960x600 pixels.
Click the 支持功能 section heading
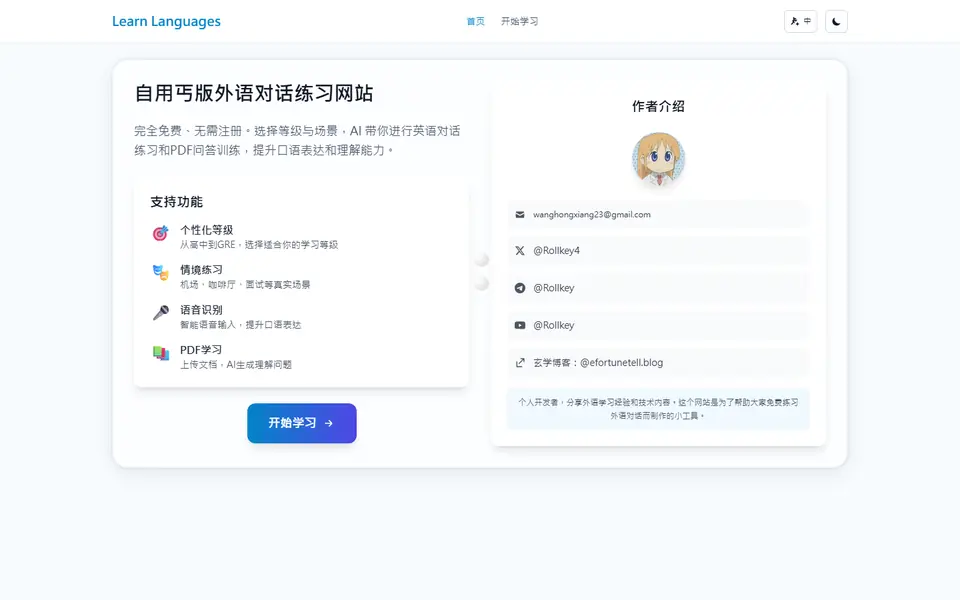176,202
